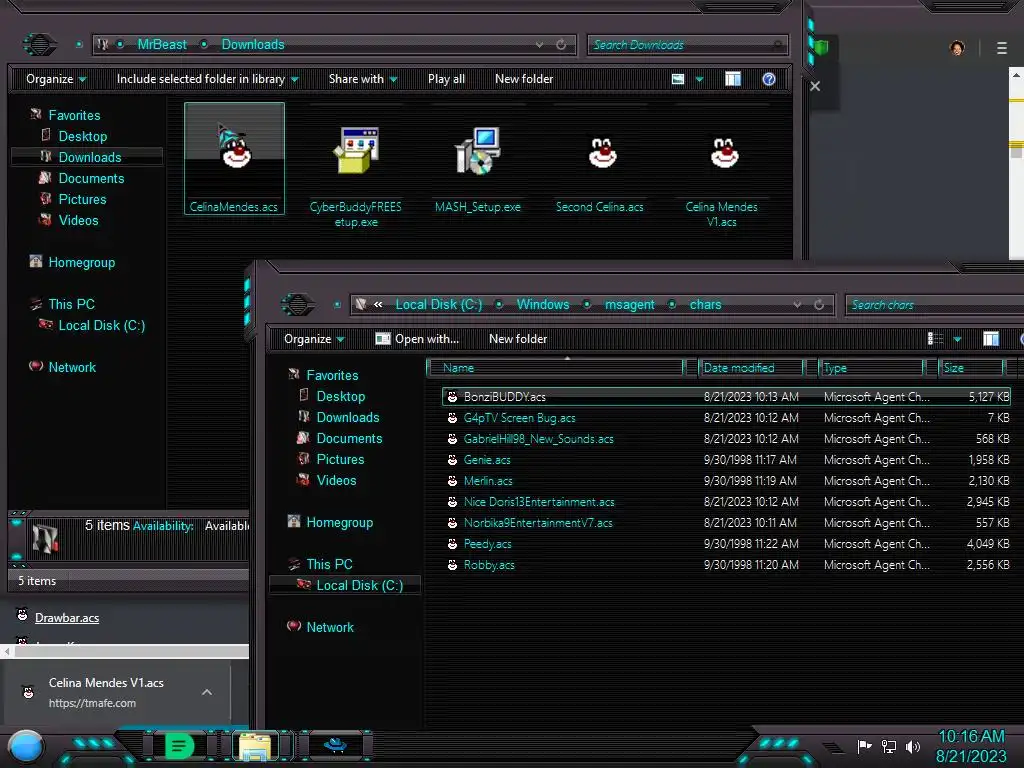This screenshot has width=1024, height=768.
Task: Sort by Type column header
Action: tap(872, 368)
